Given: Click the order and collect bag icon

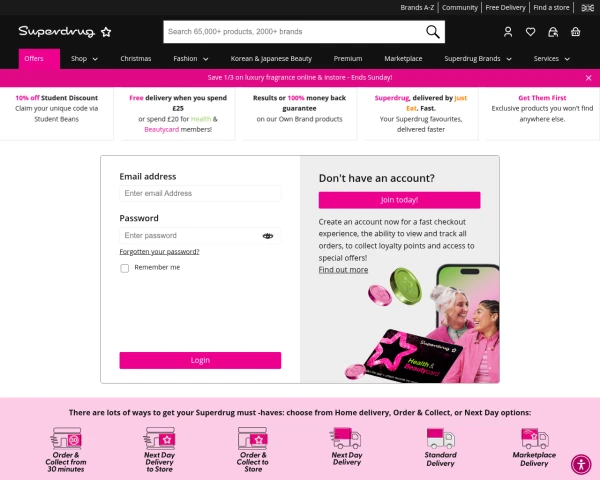Looking at the screenshot, I should pos(553,32).
